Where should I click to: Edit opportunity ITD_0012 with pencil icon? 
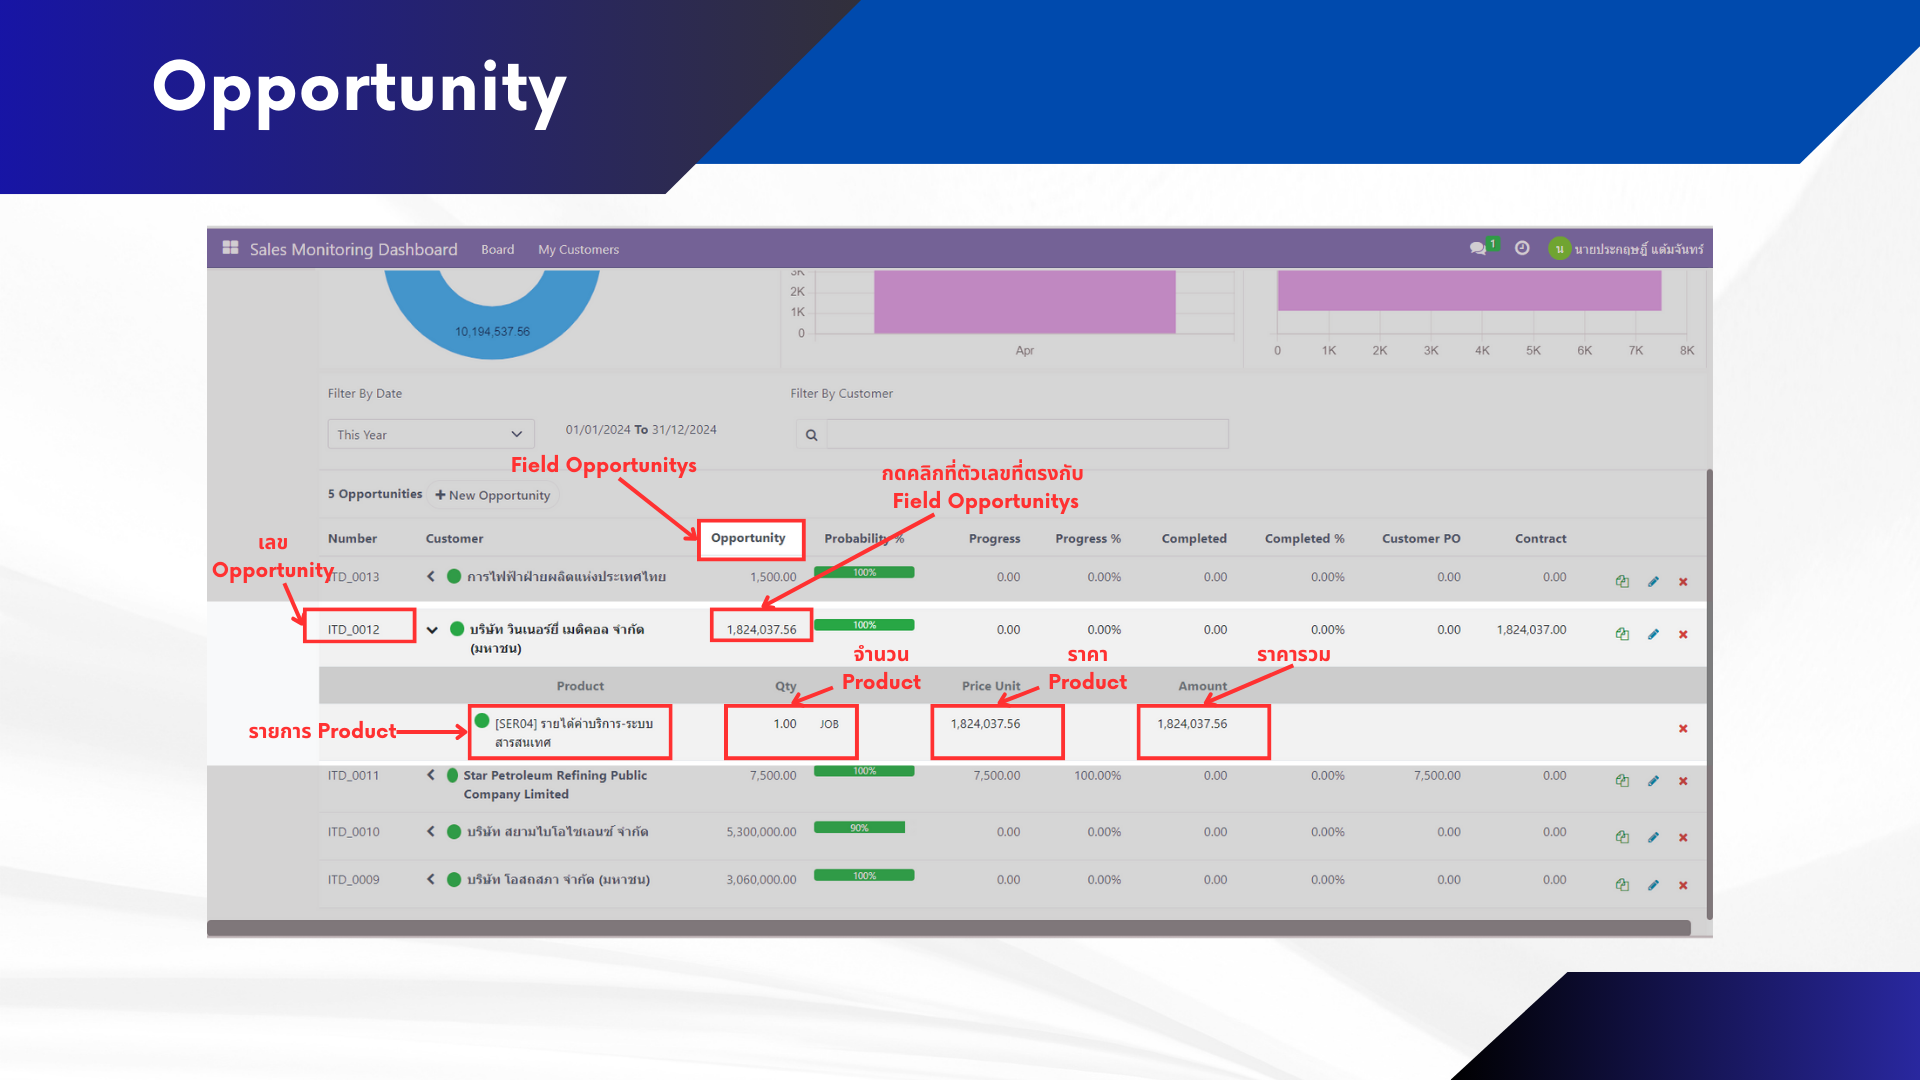(x=1653, y=634)
